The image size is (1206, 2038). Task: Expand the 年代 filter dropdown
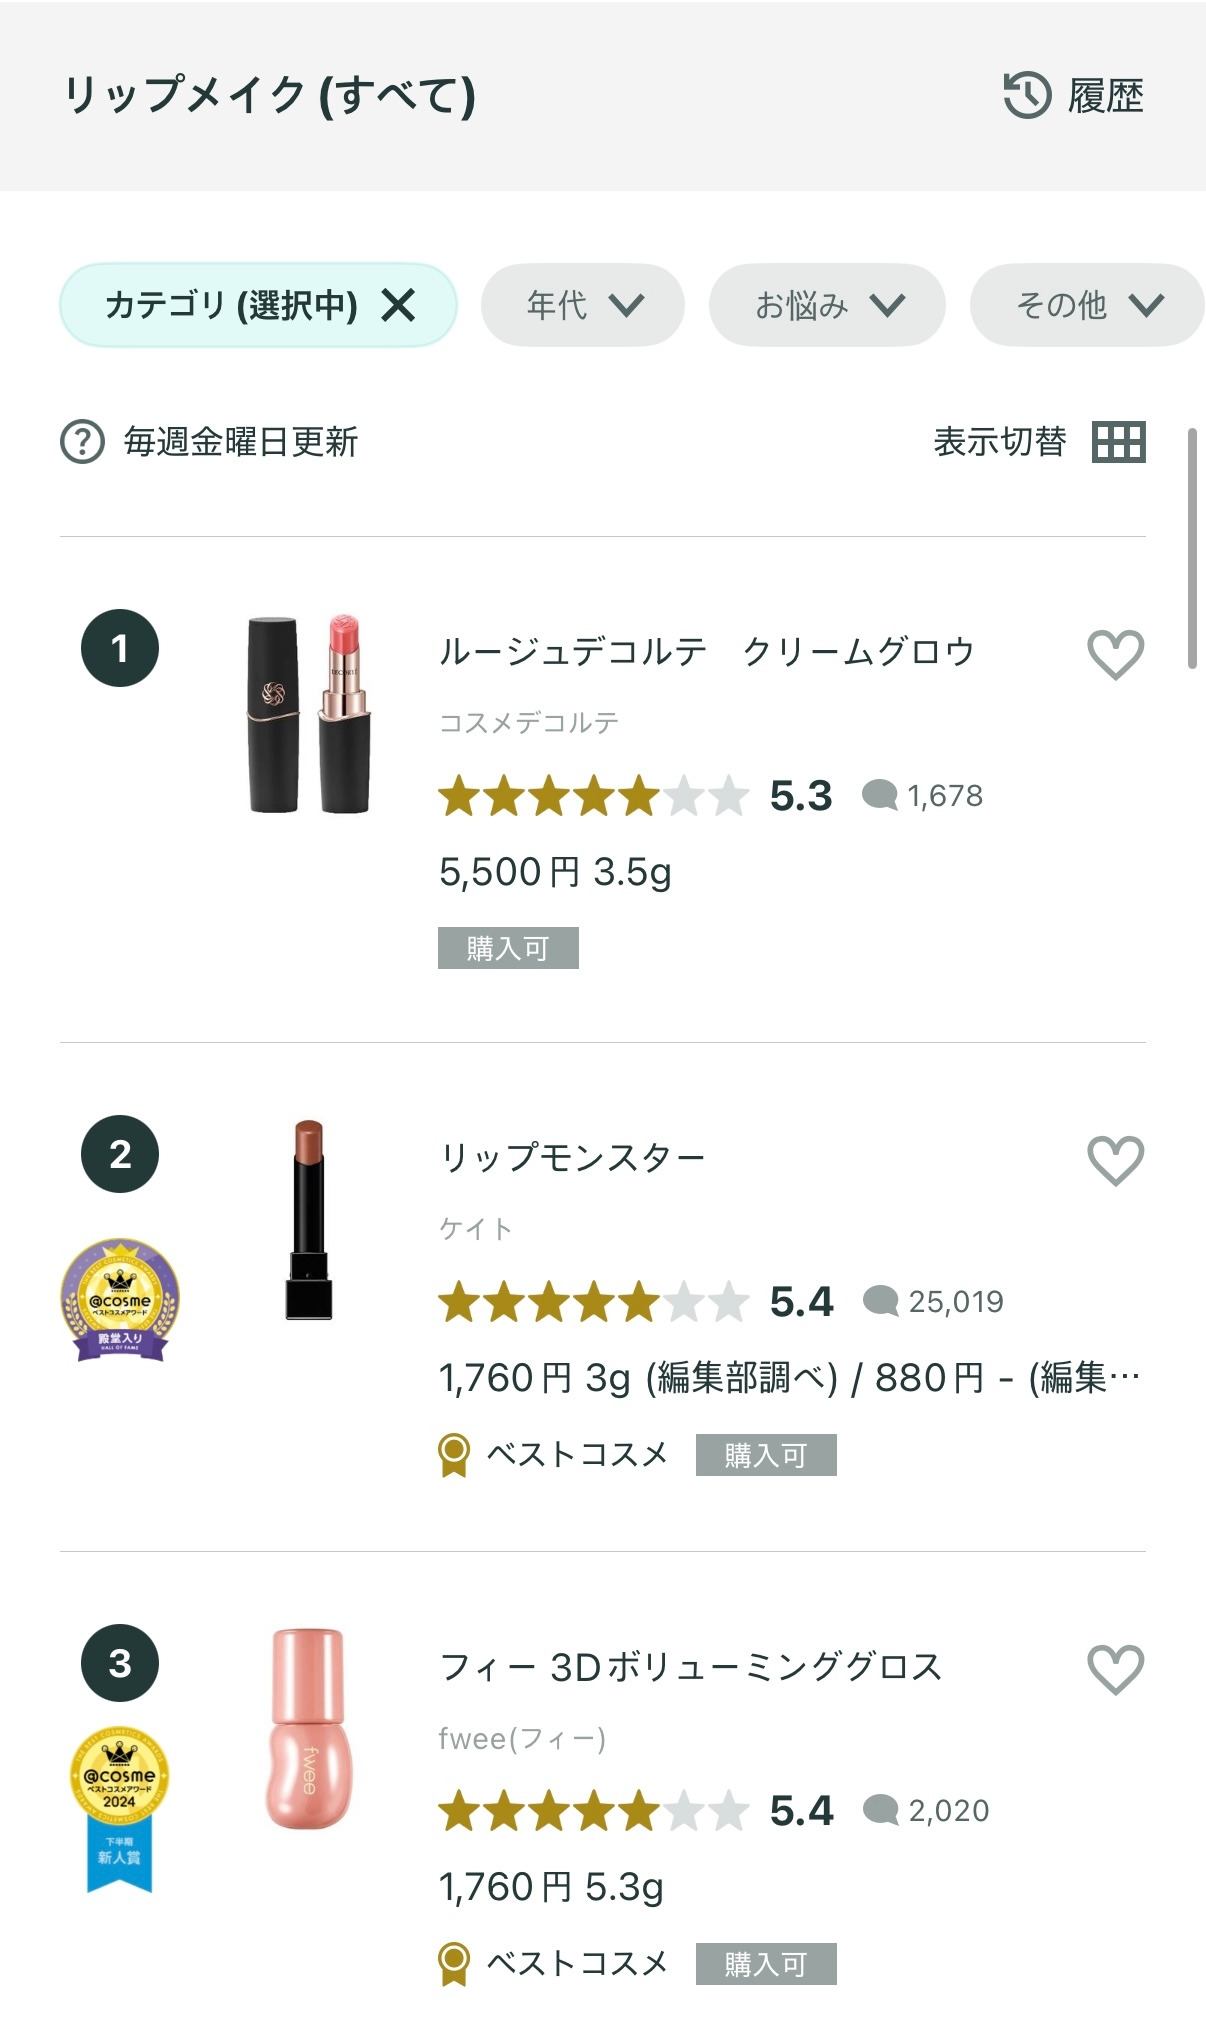[x=583, y=305]
